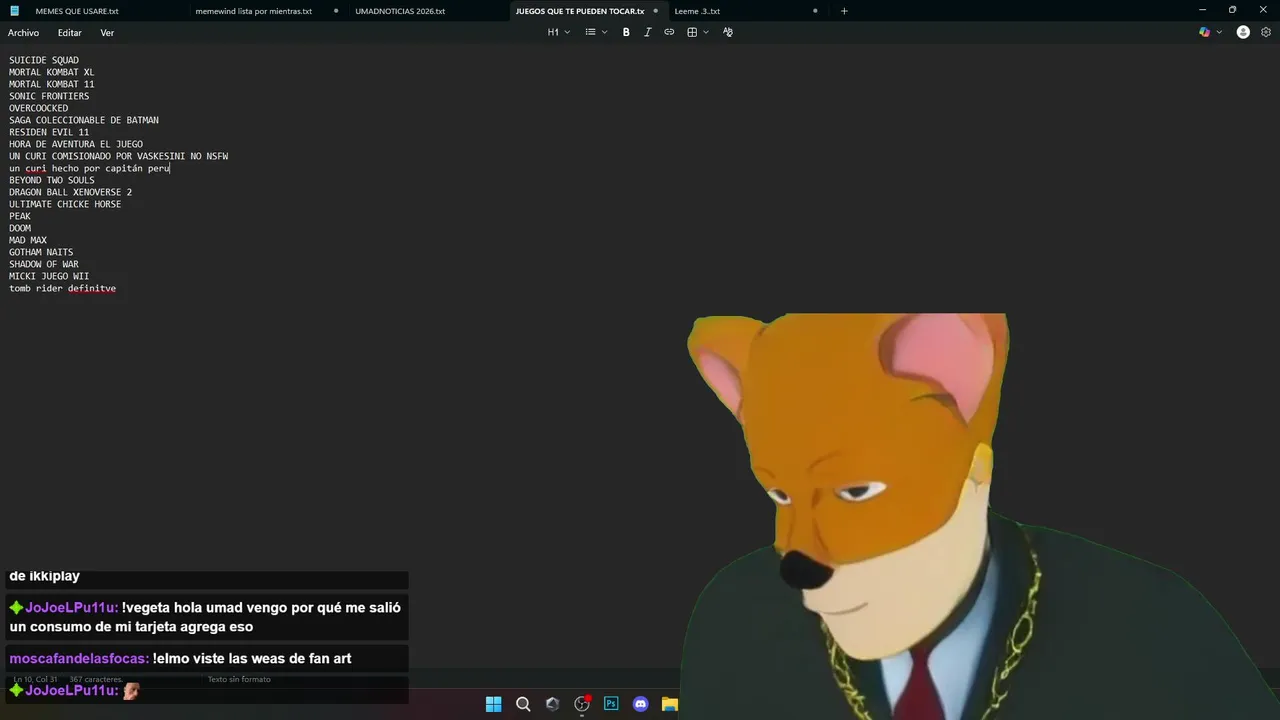This screenshot has height=720, width=1280.
Task: Click 'Texto sin formato' in status bar
Action: pos(239,679)
